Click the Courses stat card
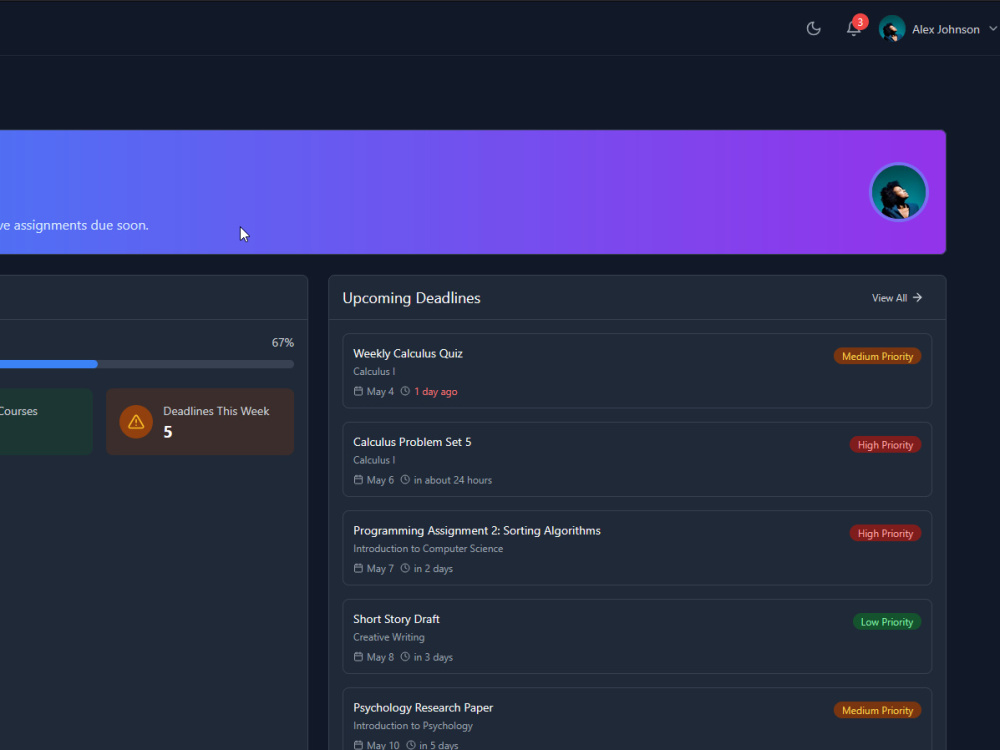 (46, 422)
